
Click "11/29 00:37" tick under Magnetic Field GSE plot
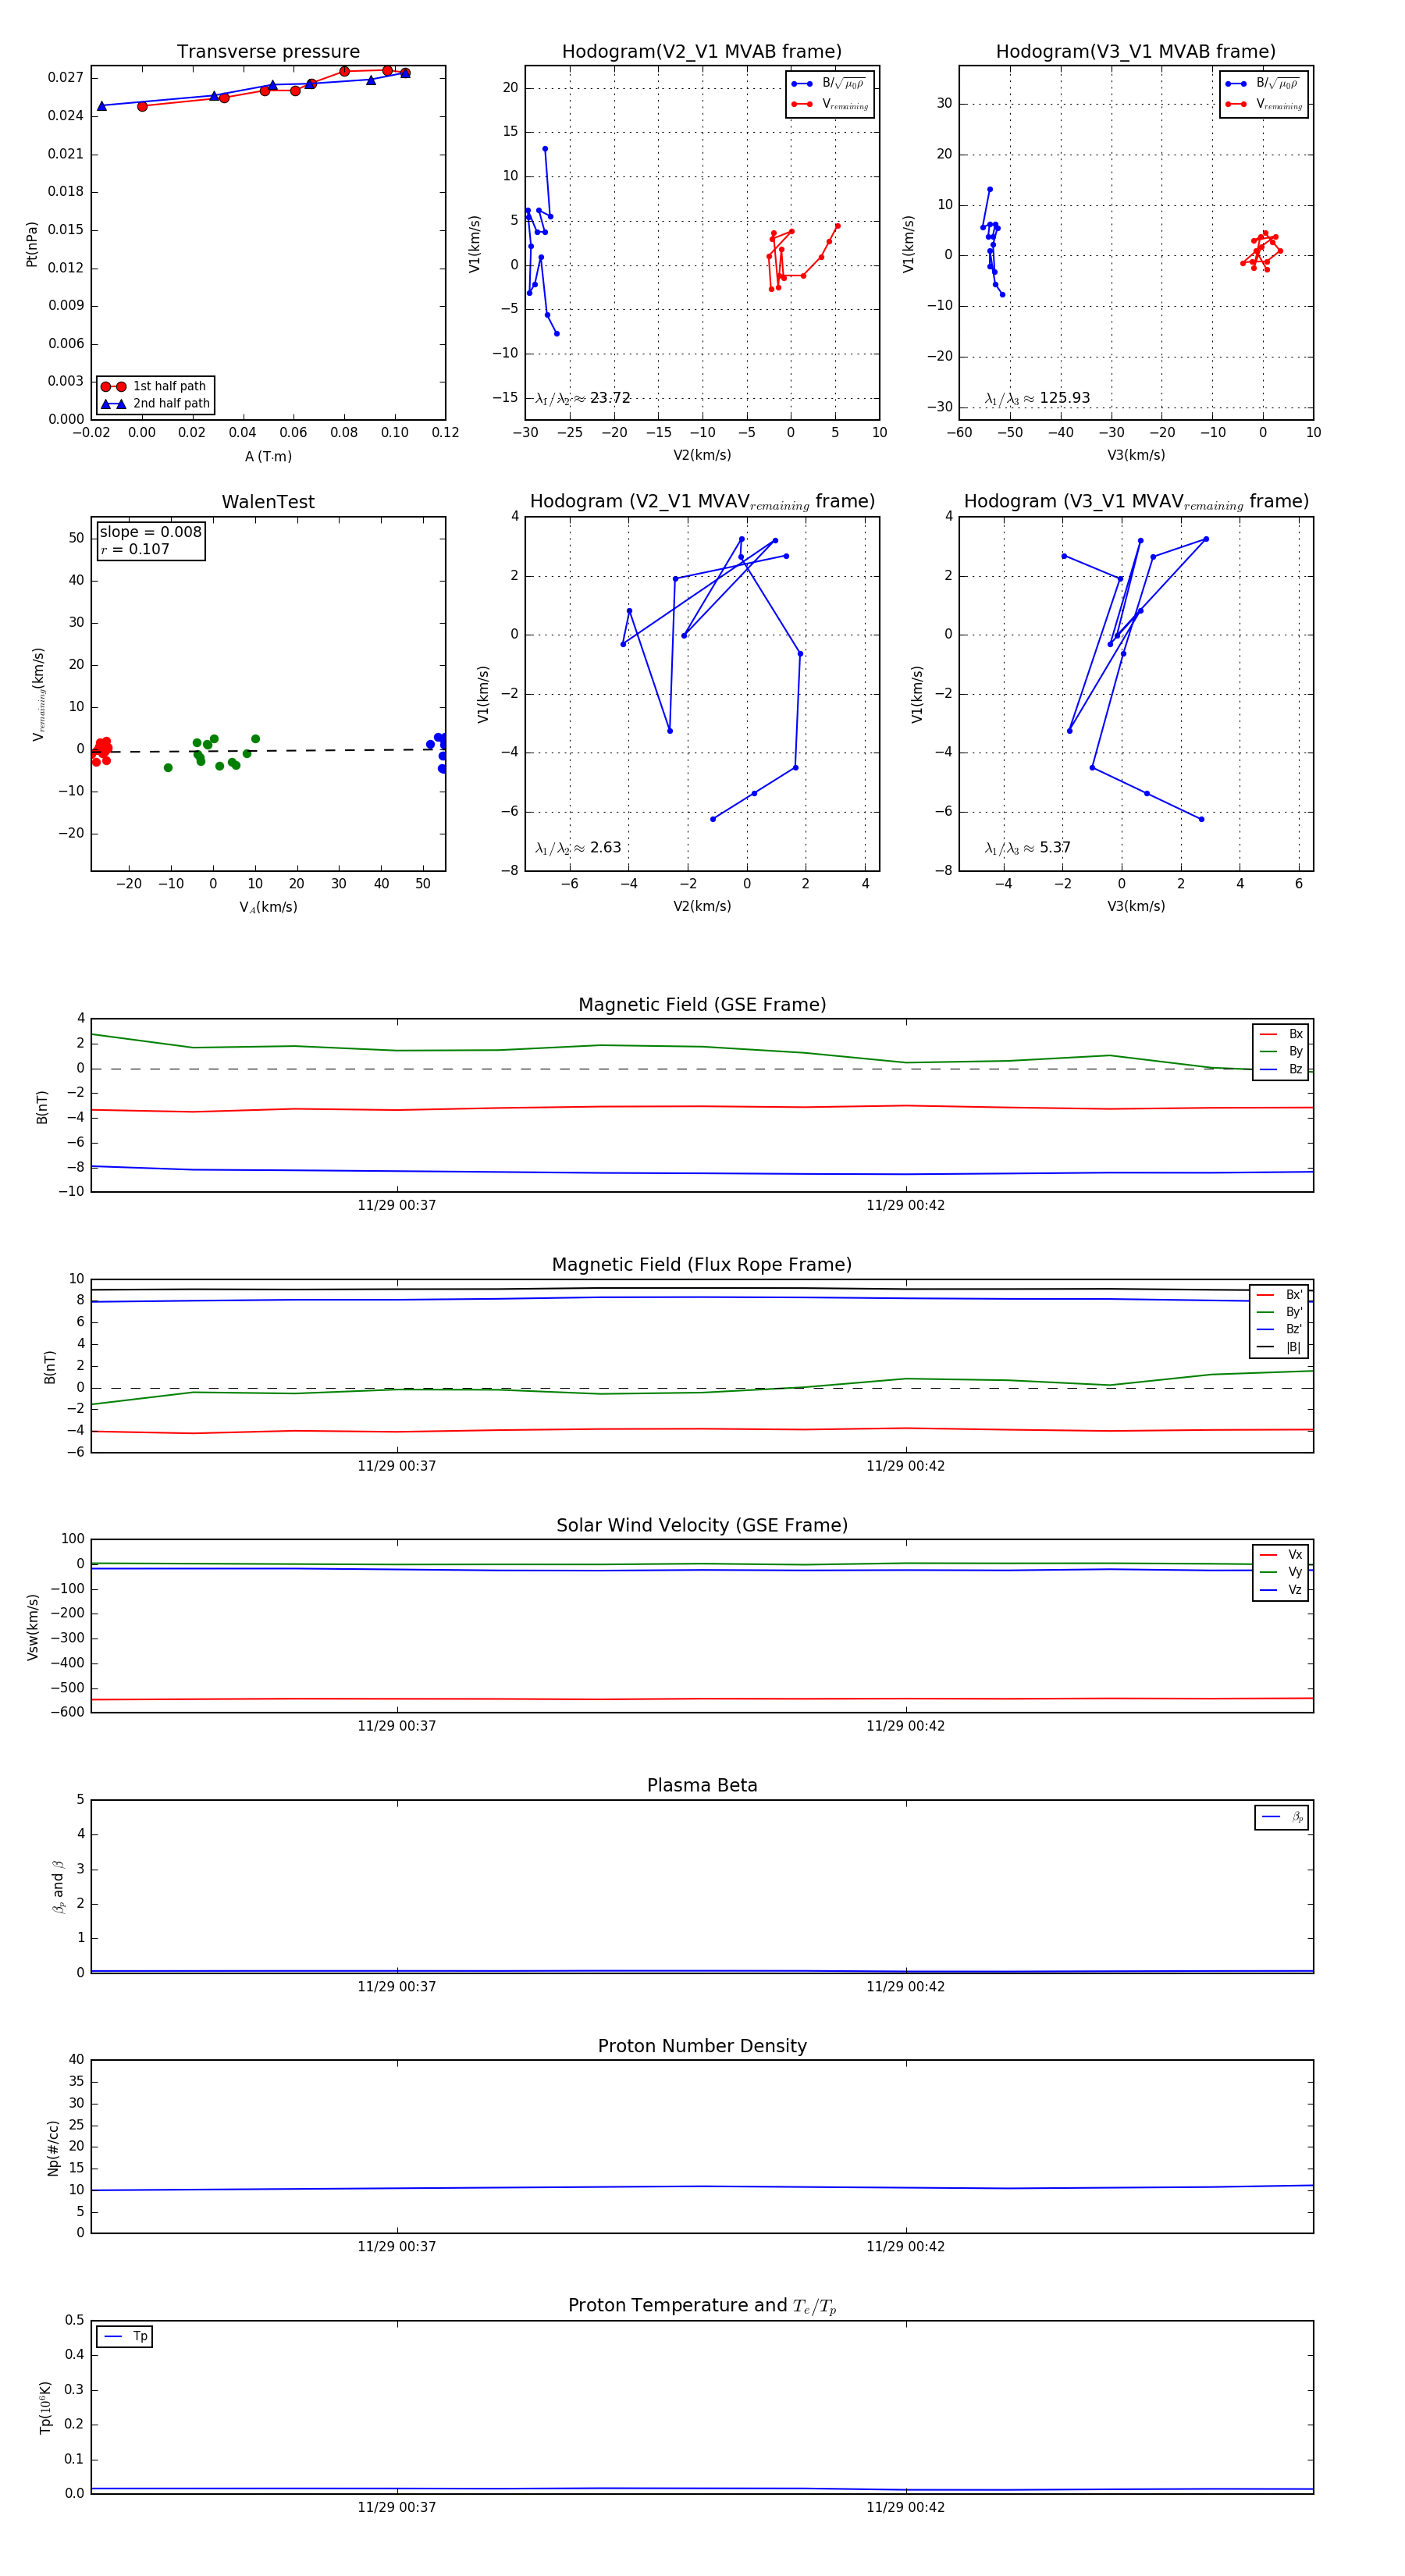coord(397,1206)
